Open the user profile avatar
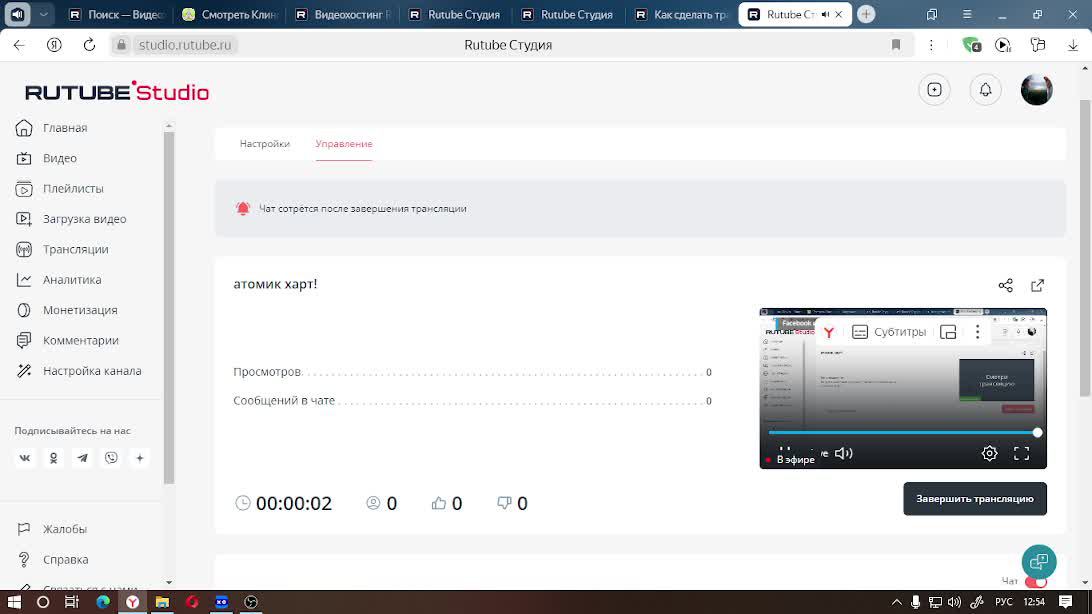This screenshot has width=1092, height=614. tap(1036, 90)
